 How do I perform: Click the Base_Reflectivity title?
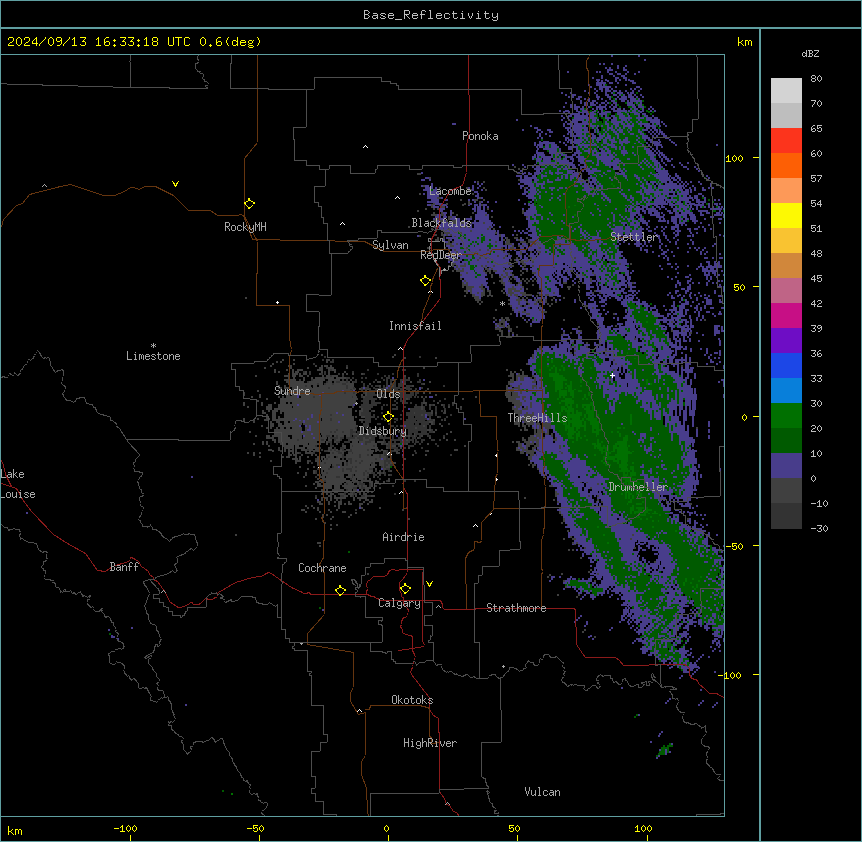click(431, 15)
